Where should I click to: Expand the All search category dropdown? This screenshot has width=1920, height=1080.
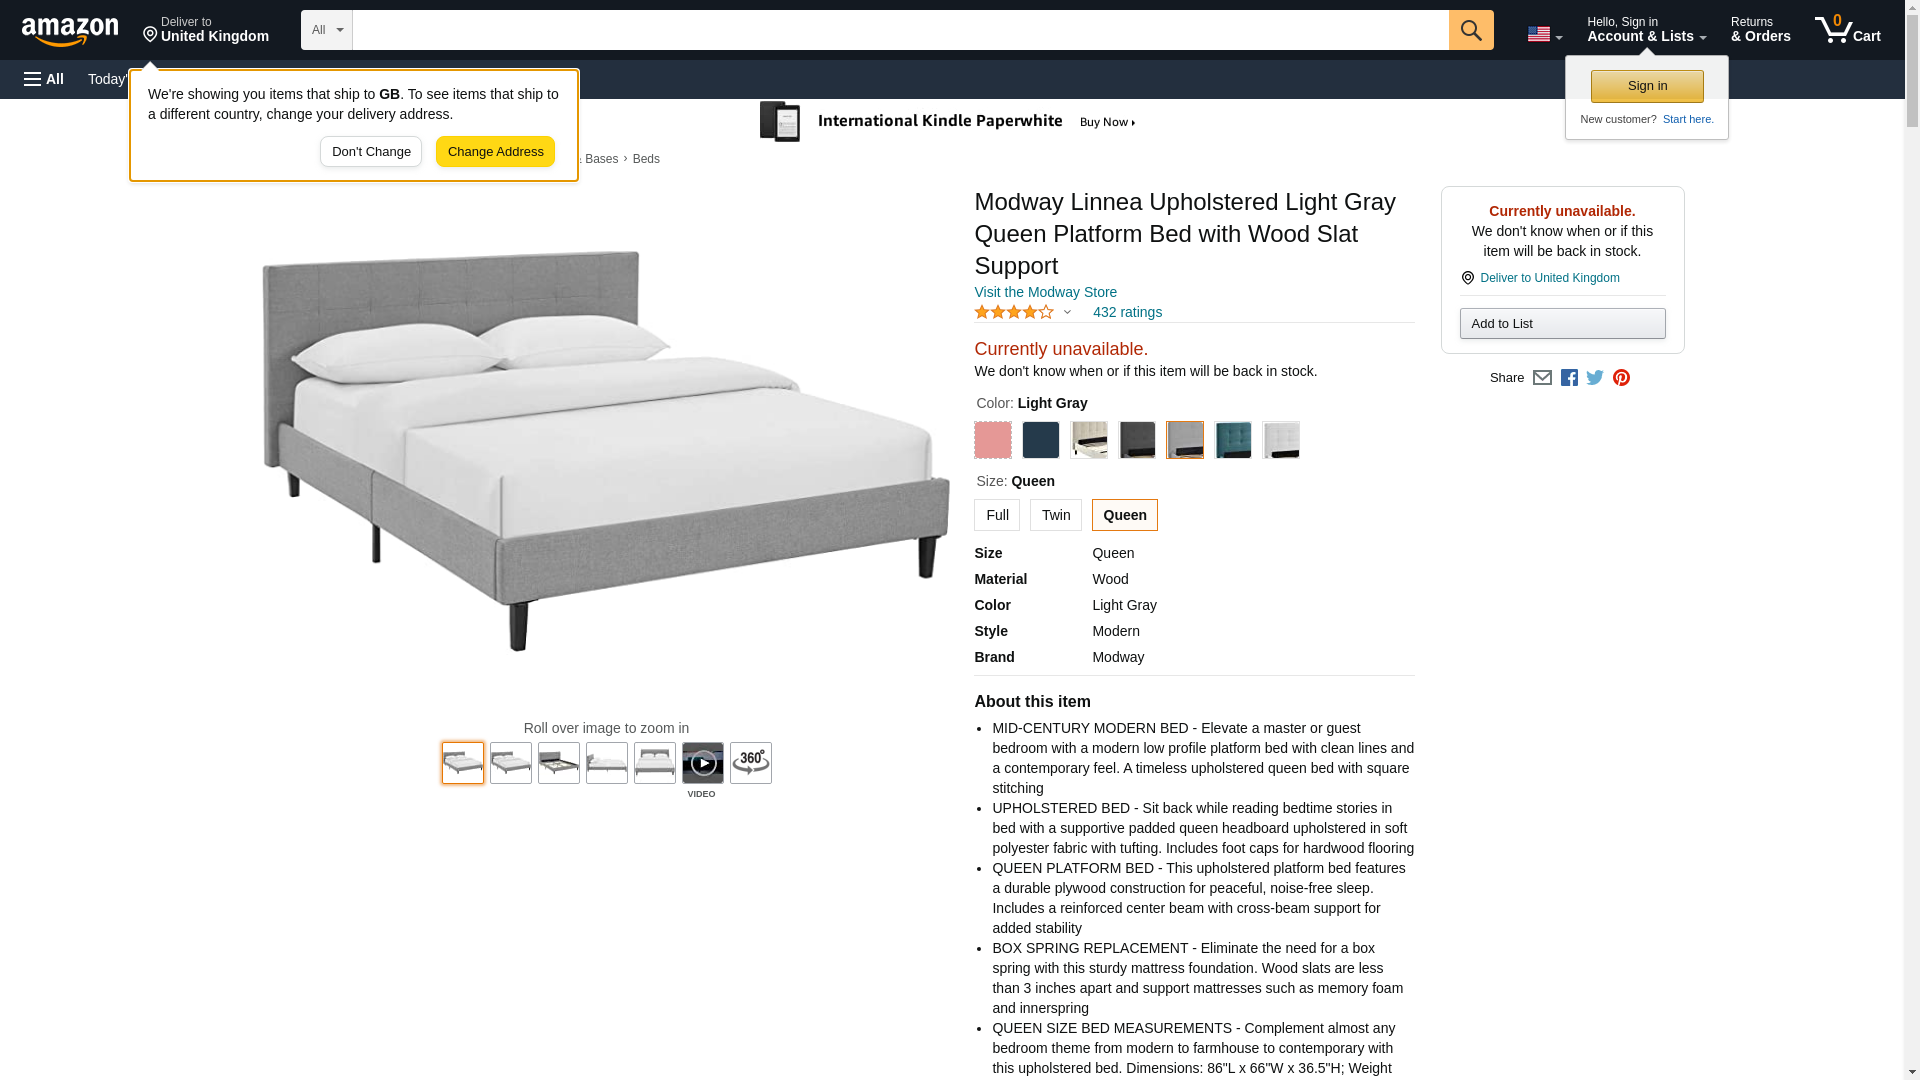coord(326,30)
